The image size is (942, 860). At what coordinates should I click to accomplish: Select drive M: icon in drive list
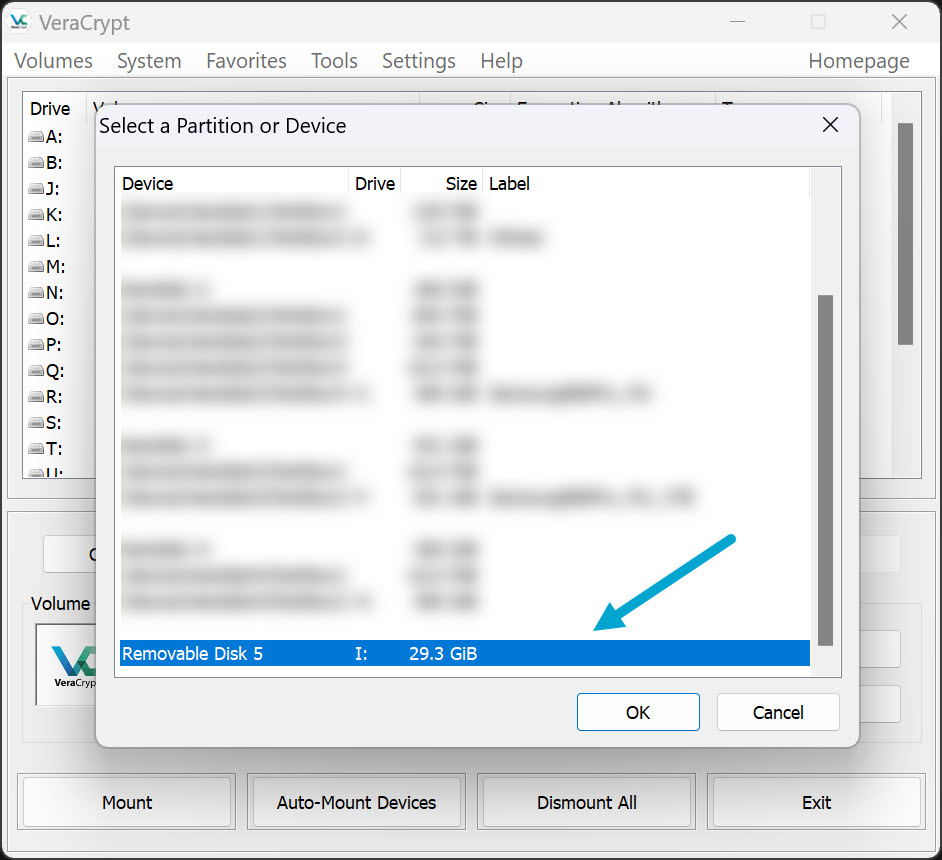click(36, 267)
